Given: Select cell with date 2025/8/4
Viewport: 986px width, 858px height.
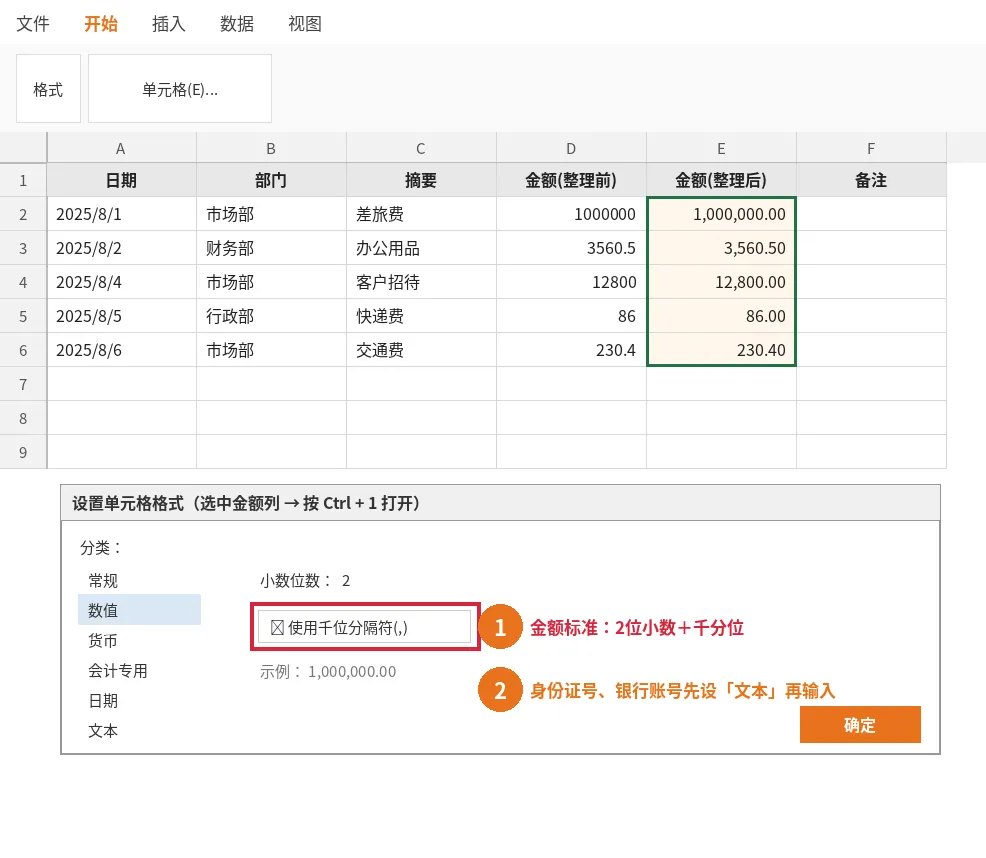Looking at the screenshot, I should click(121, 282).
